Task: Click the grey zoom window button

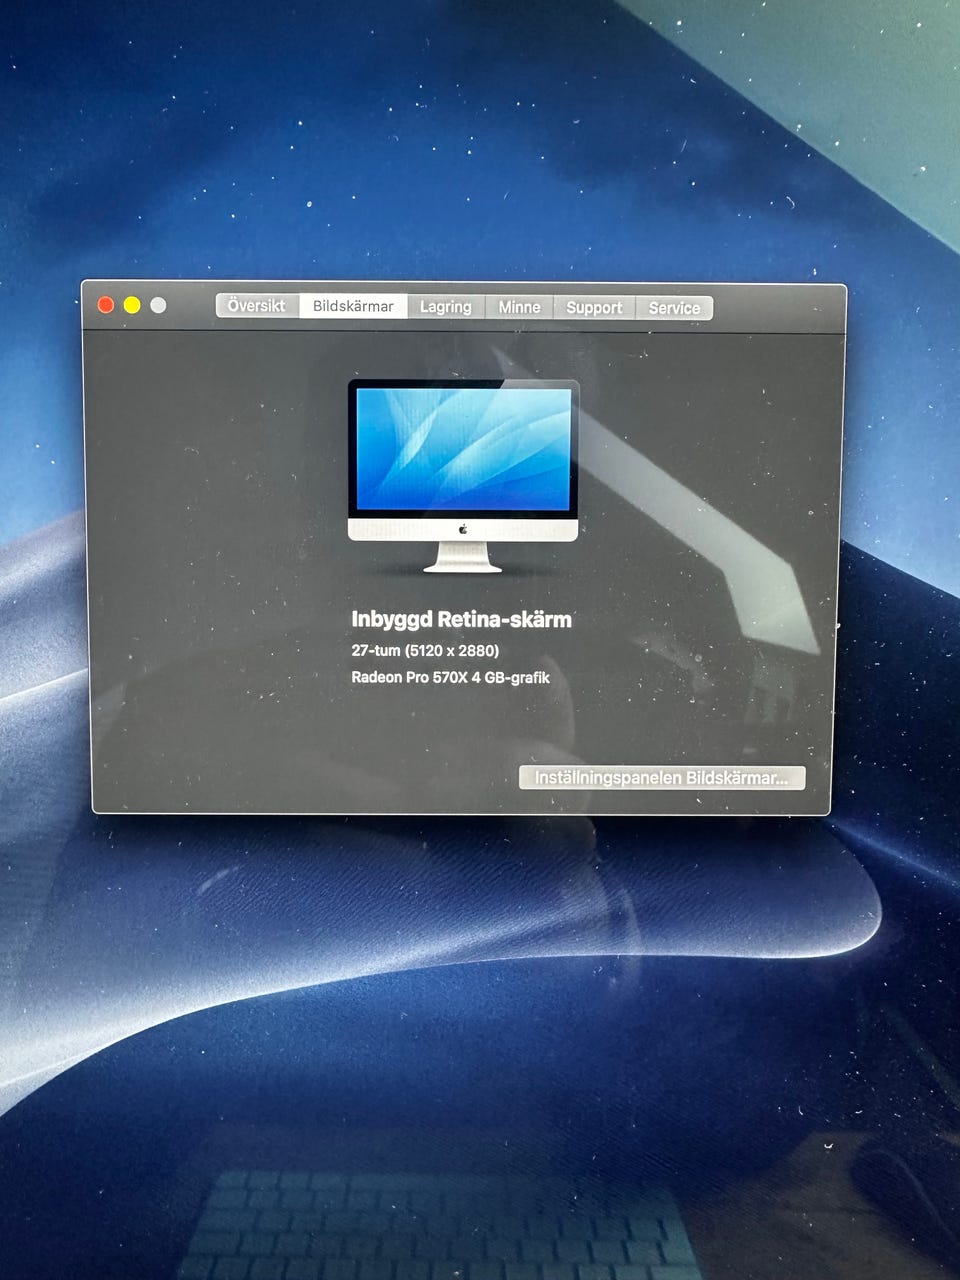Action: pos(158,305)
